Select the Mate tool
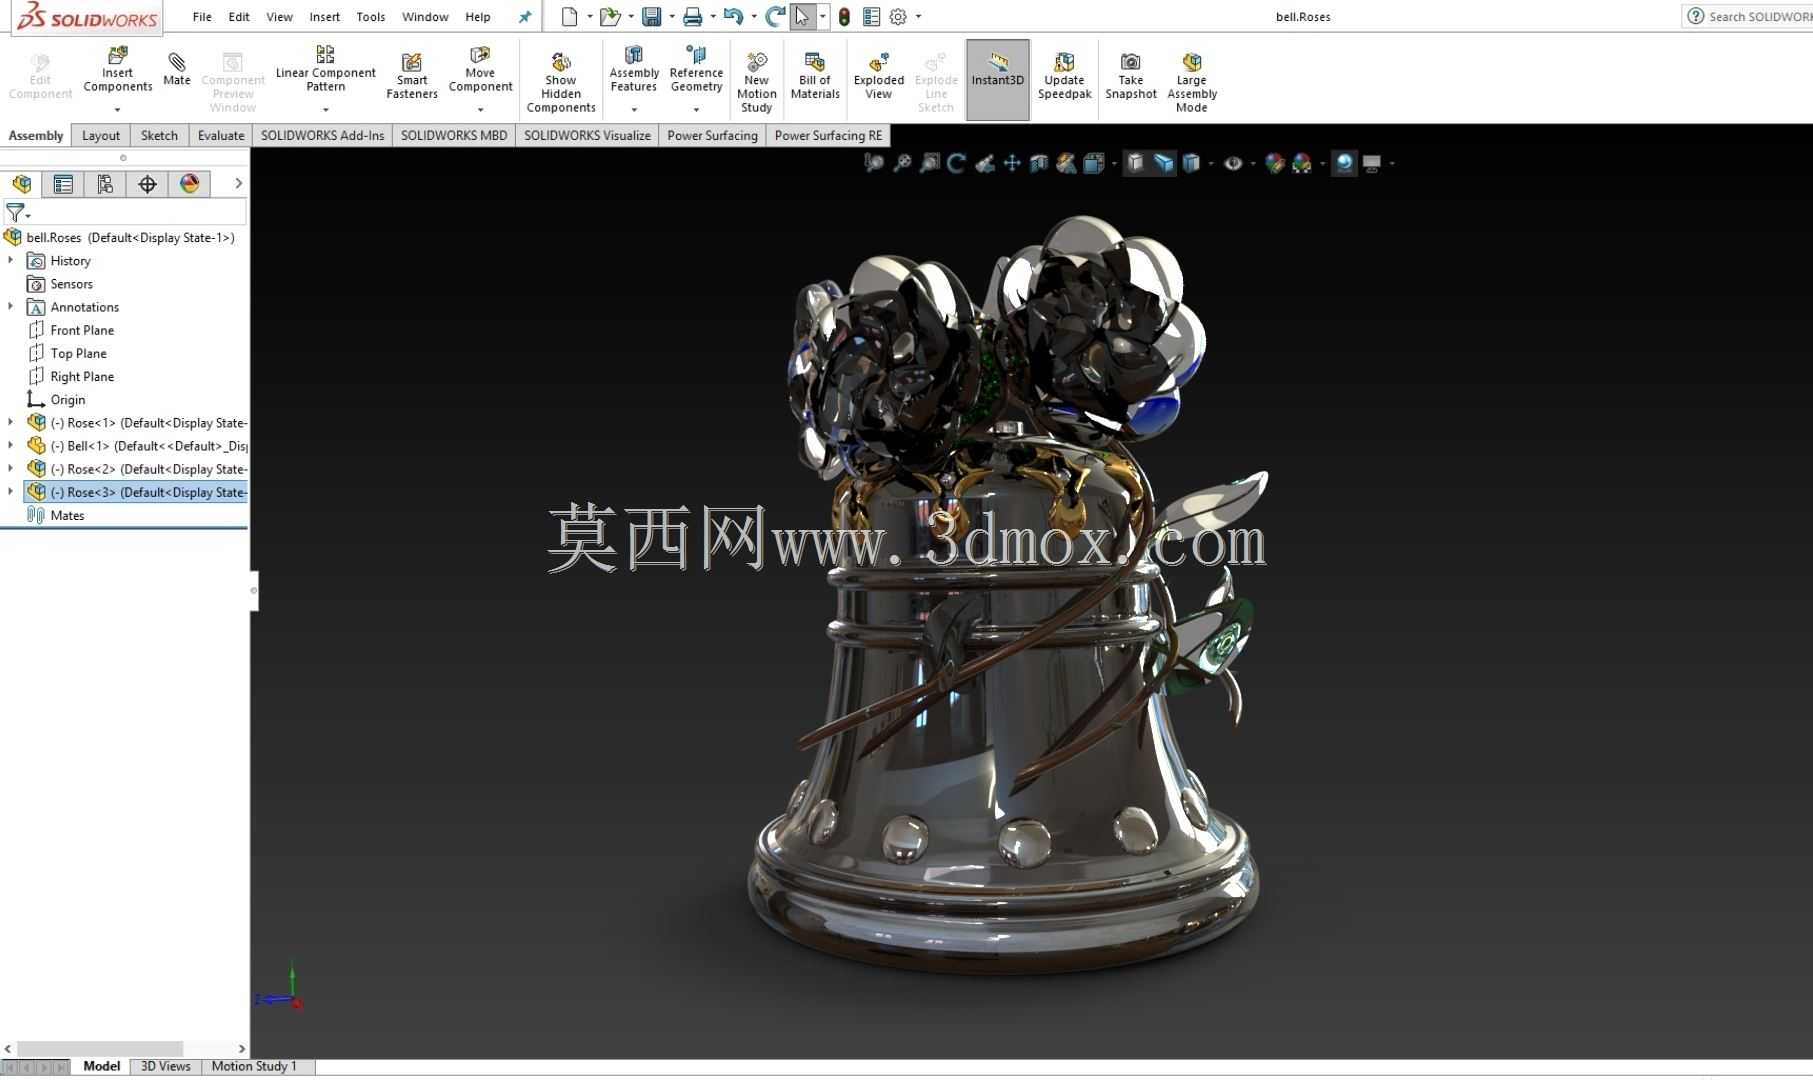1813x1080 pixels. [x=177, y=69]
